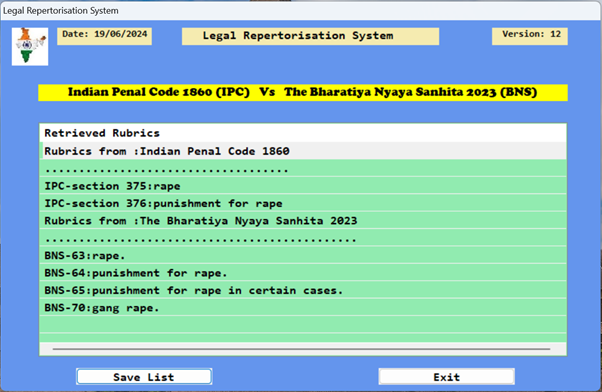Select the 'BNS-70:gang rape.' row

coord(303,308)
